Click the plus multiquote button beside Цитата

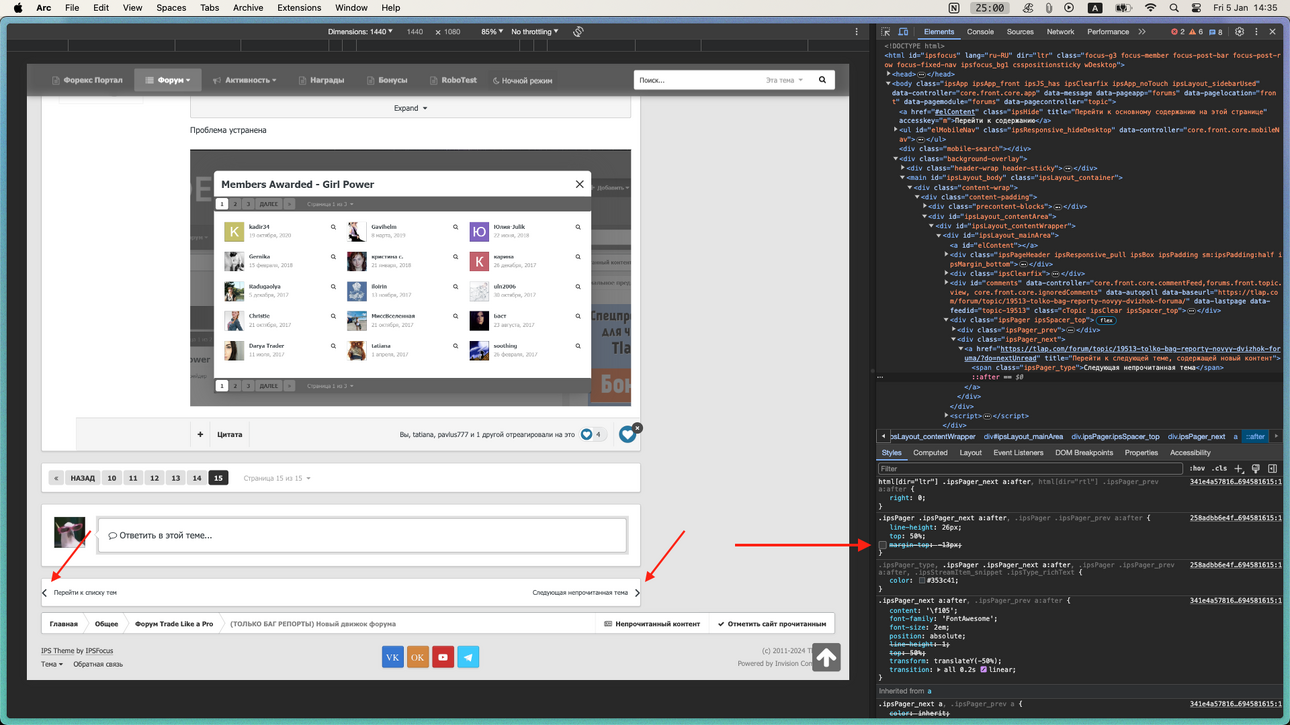point(200,435)
